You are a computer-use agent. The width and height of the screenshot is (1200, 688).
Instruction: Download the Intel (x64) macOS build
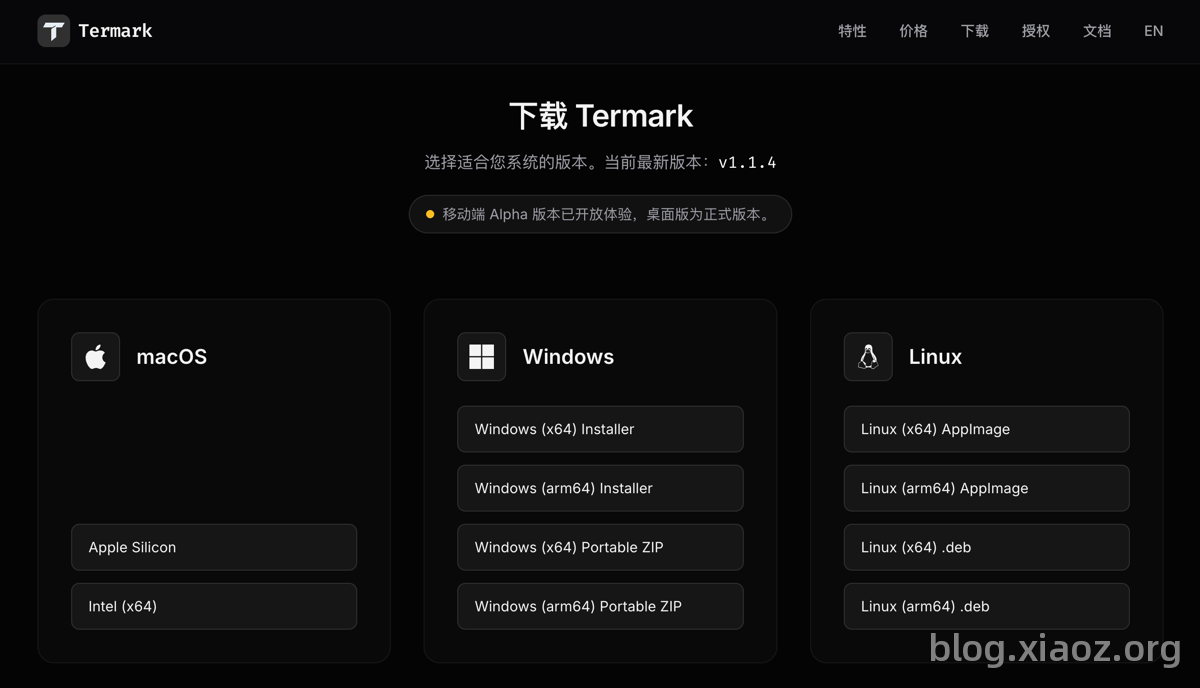[x=214, y=606]
